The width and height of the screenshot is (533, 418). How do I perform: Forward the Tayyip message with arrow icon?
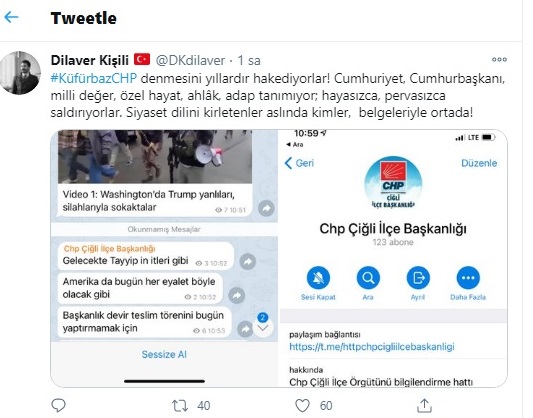tap(248, 262)
